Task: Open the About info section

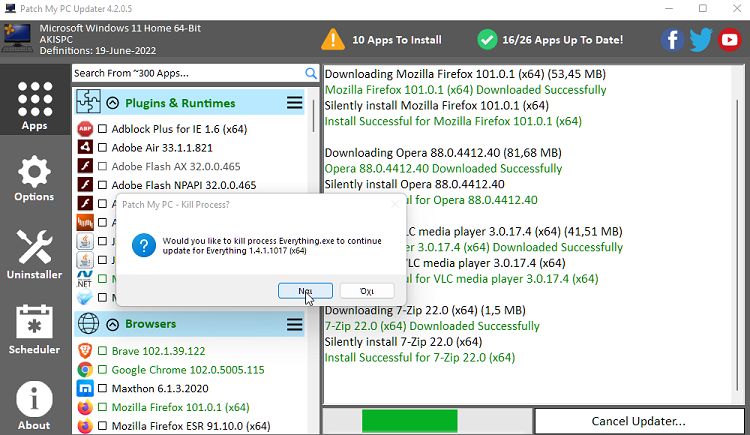Action: pos(34,405)
